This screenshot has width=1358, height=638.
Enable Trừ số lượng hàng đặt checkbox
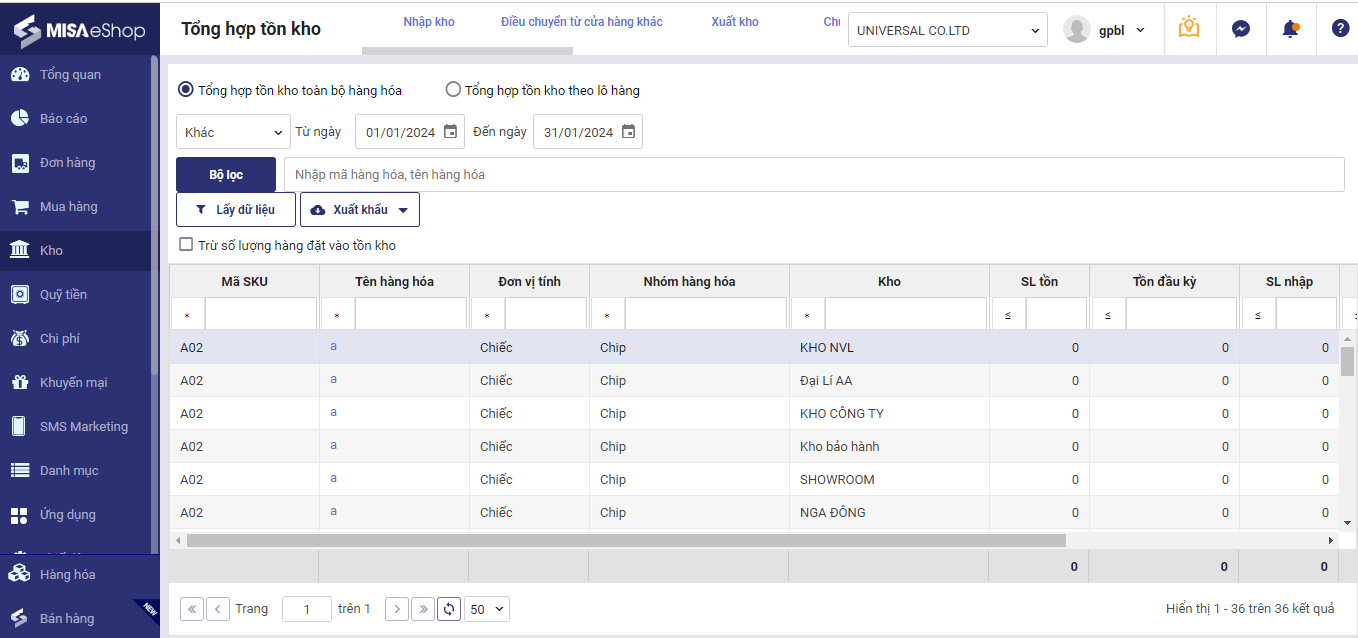[185, 245]
